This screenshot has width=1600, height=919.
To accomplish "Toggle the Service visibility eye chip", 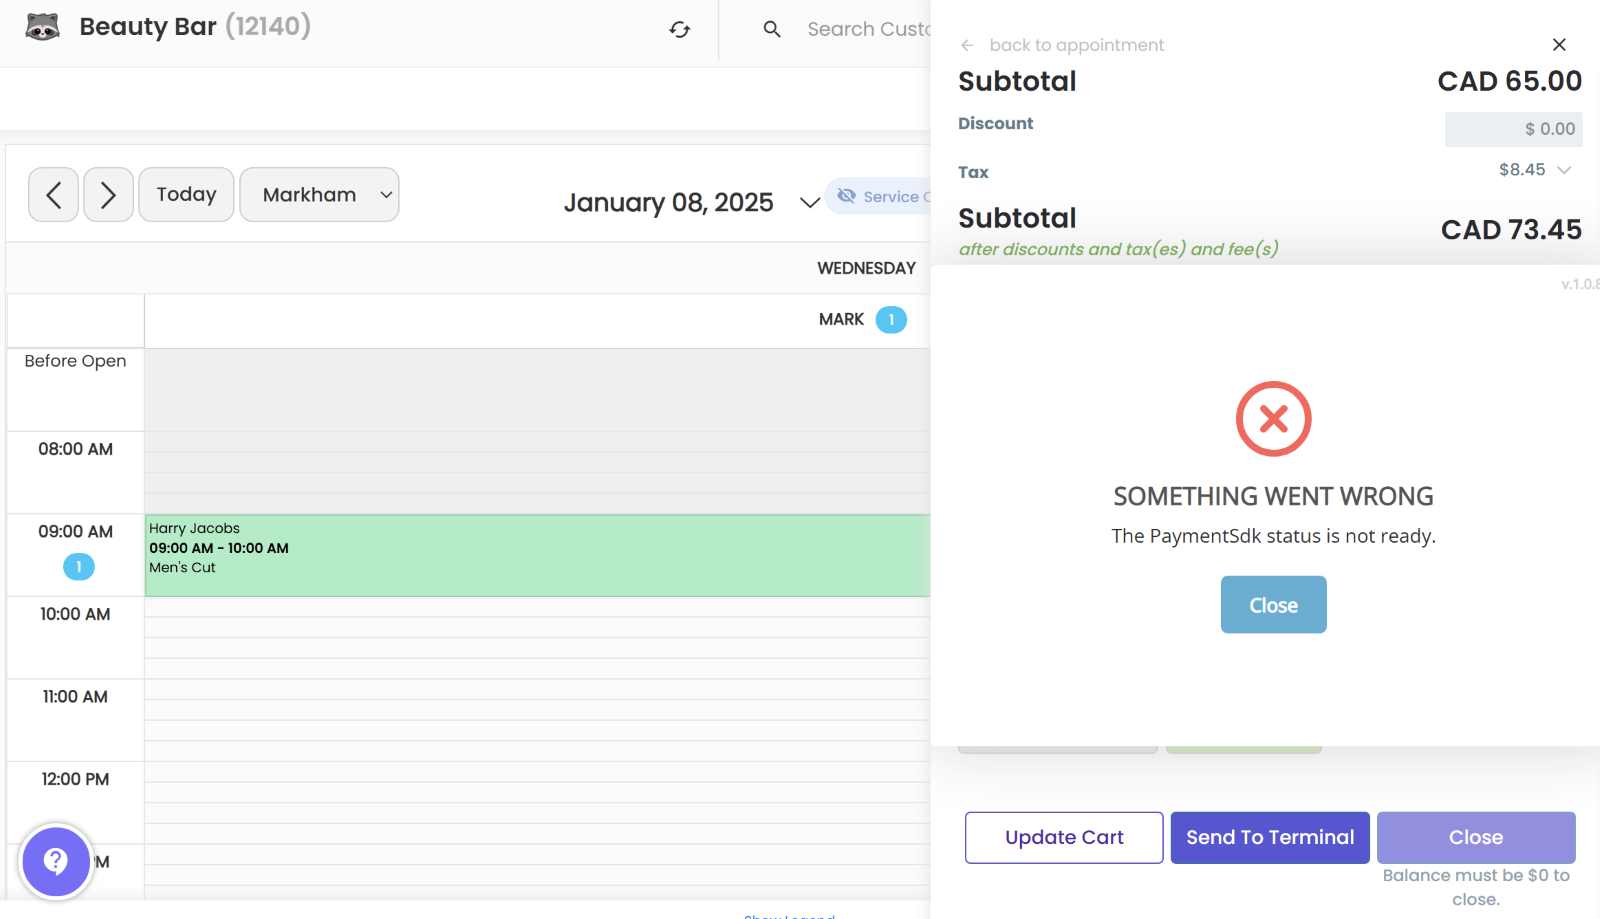I will (880, 196).
